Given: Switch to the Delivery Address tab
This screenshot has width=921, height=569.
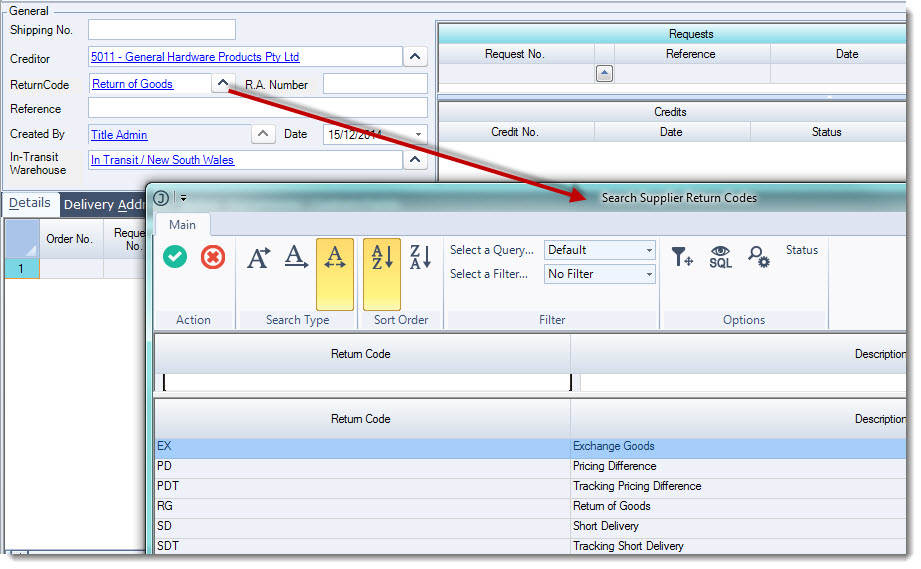Looking at the screenshot, I should tap(103, 205).
